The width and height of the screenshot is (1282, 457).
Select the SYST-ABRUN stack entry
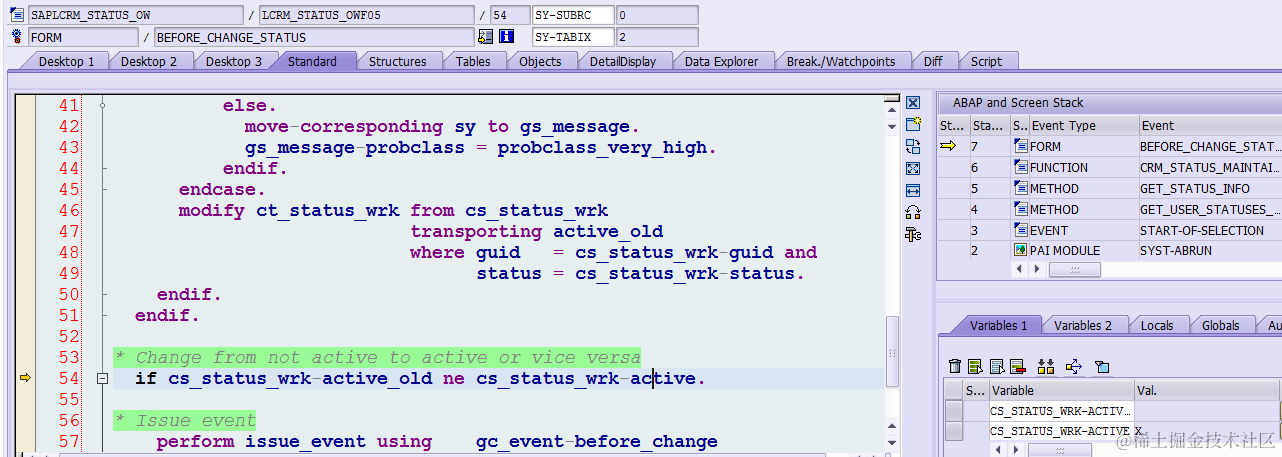(x=1210, y=252)
